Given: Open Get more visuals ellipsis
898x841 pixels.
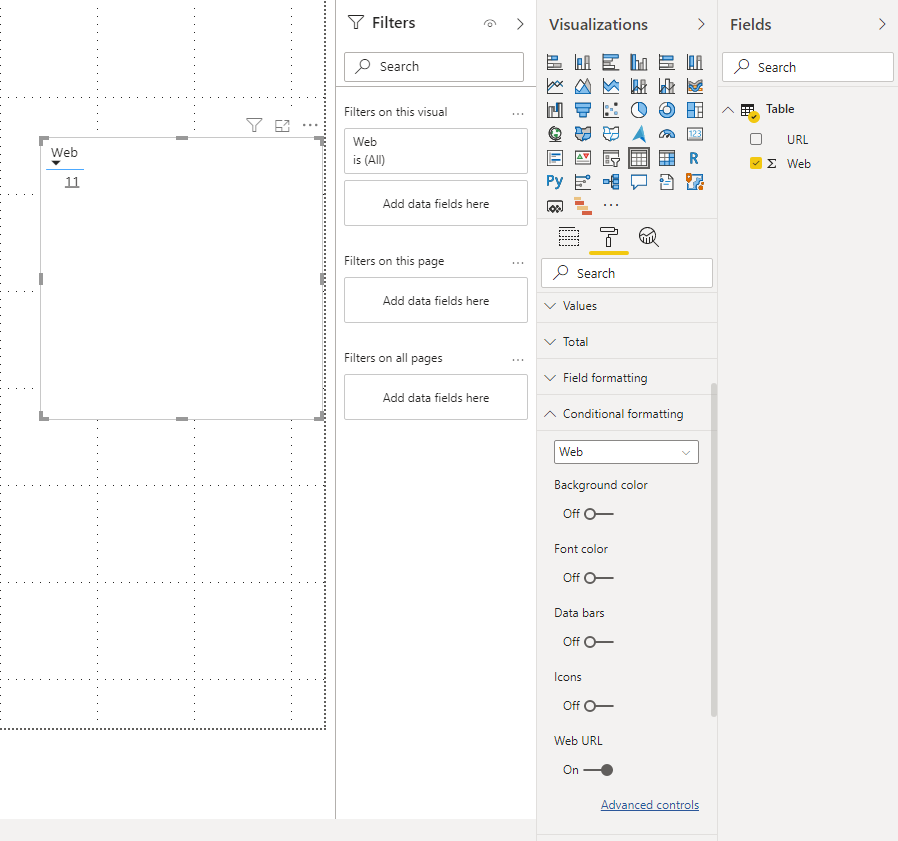Looking at the screenshot, I should coord(611,205).
